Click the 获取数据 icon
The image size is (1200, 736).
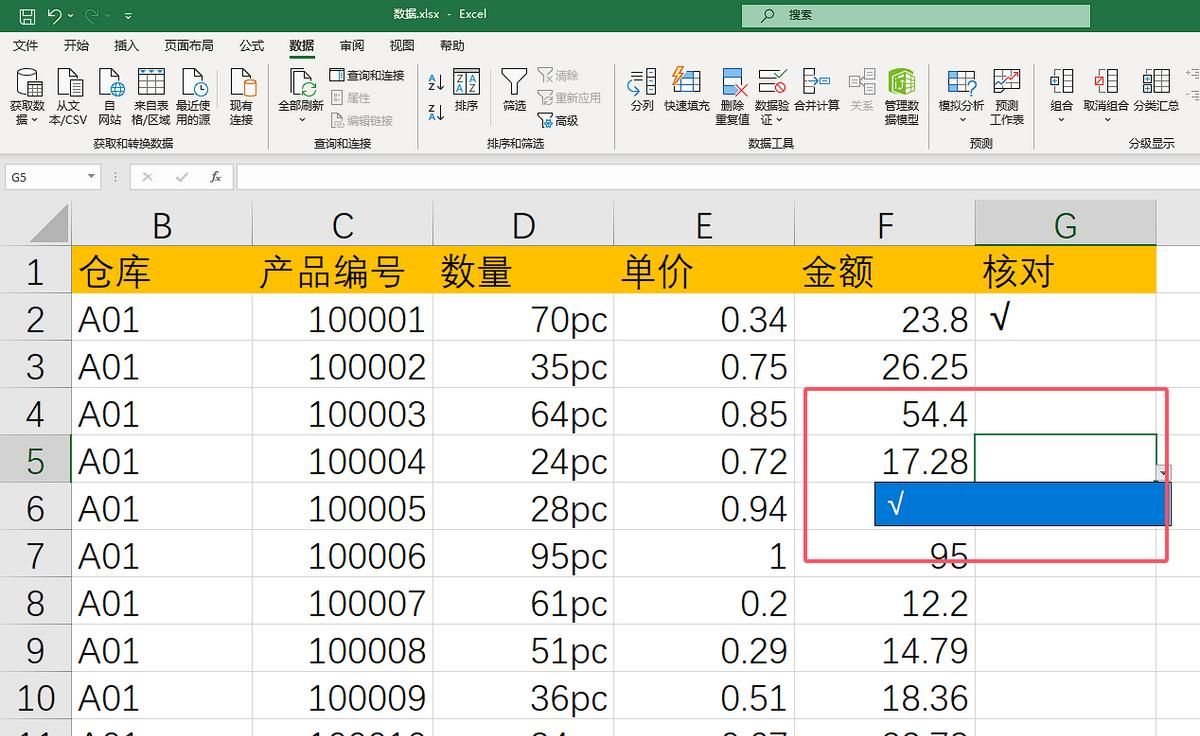coord(27,96)
